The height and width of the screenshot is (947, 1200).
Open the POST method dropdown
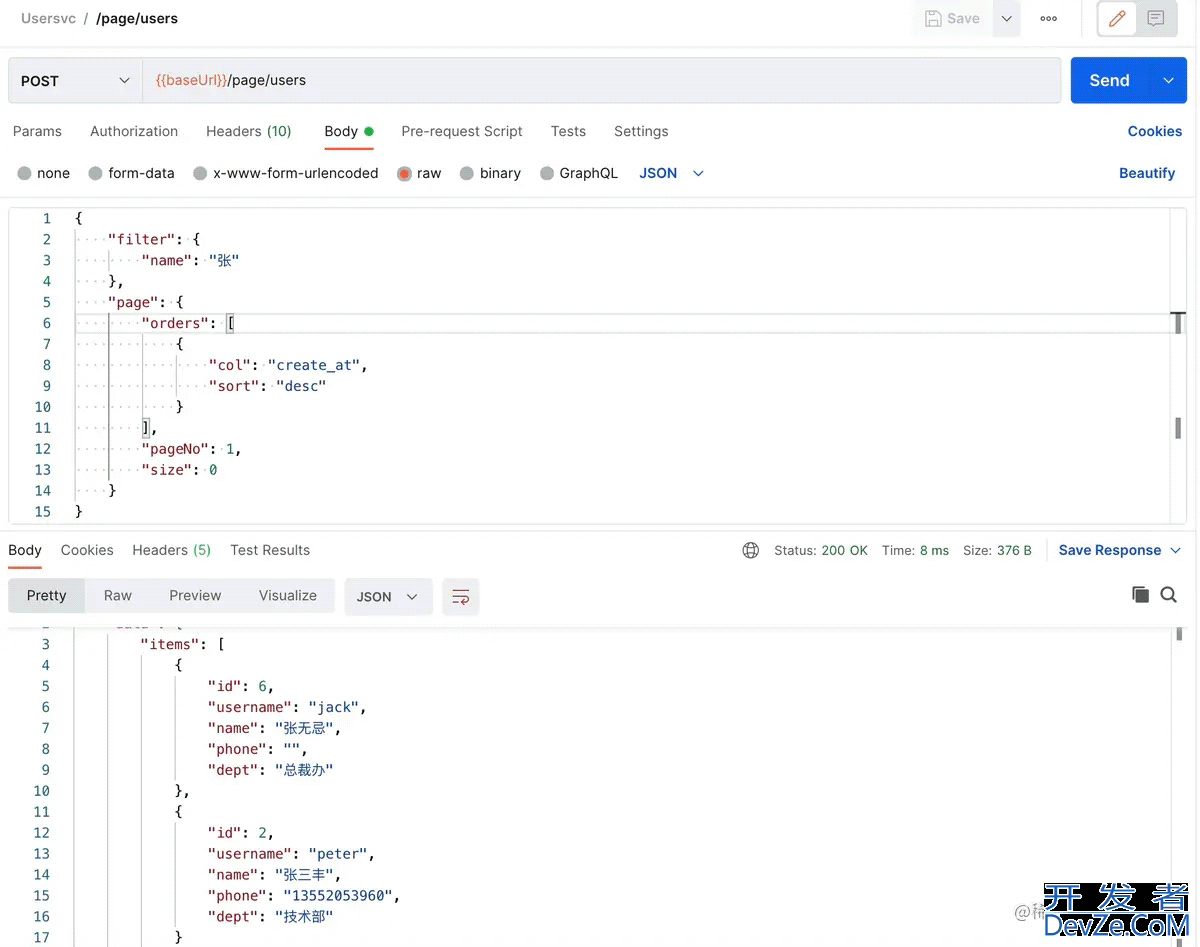(75, 81)
